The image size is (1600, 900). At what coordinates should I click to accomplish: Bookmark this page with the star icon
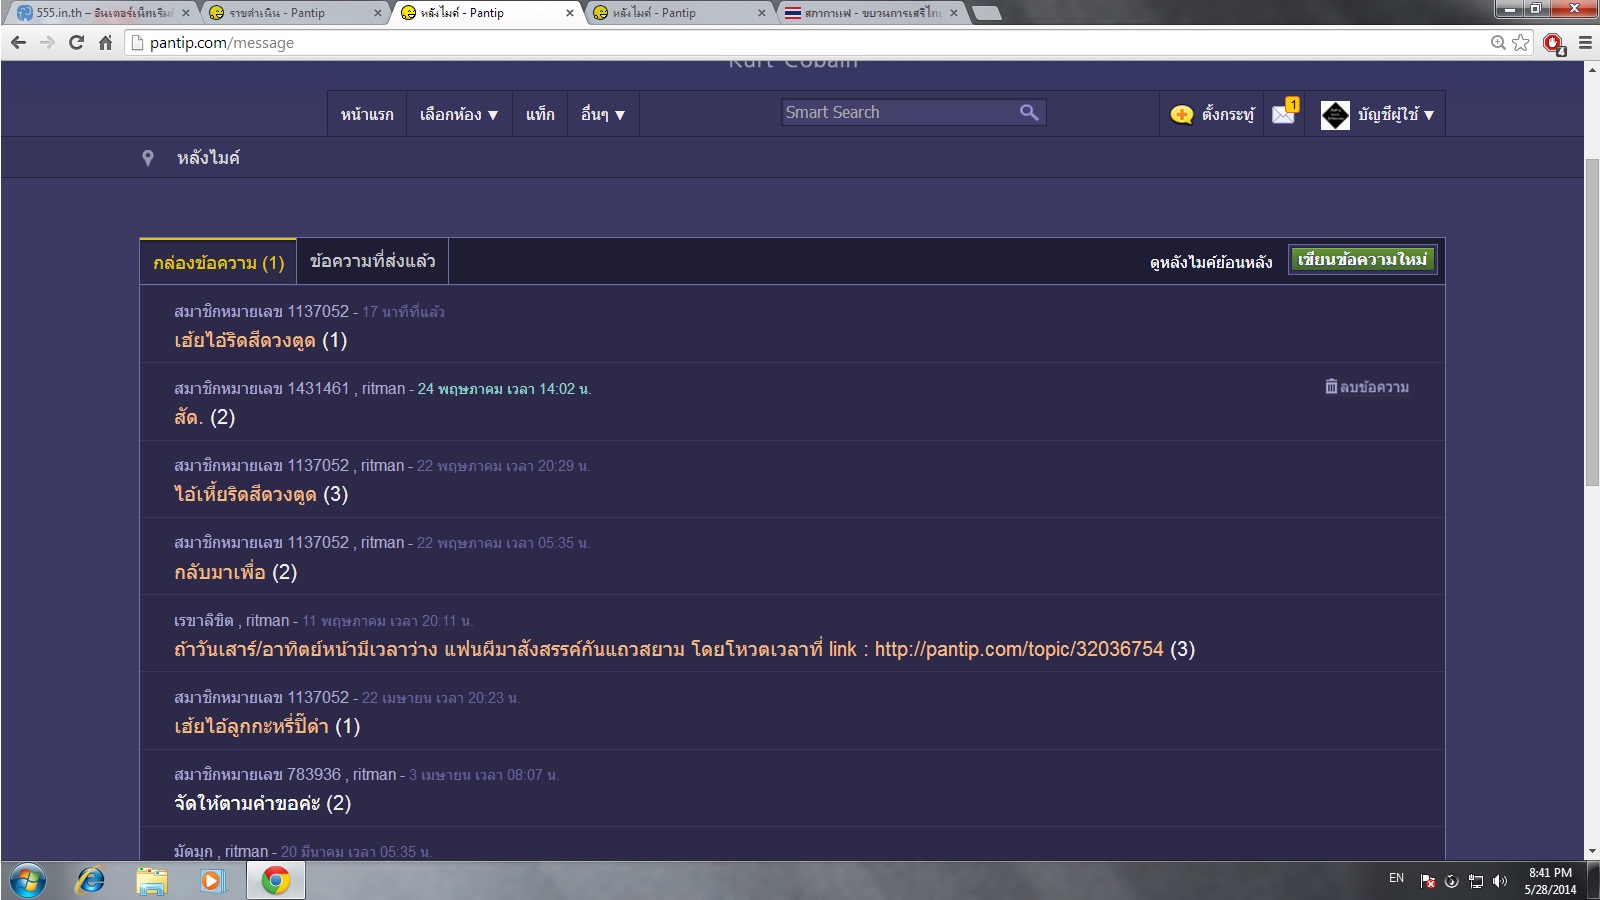(x=1521, y=42)
